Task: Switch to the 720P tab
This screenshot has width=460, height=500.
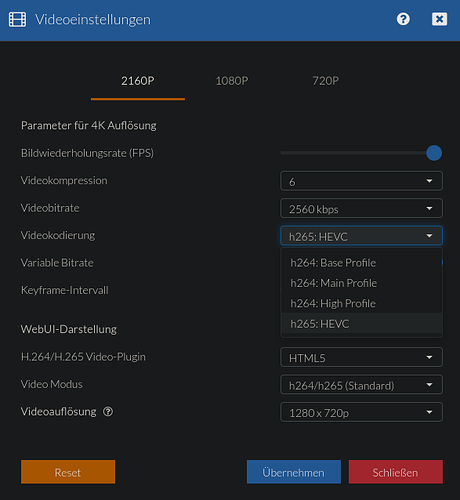Action: tap(326, 81)
